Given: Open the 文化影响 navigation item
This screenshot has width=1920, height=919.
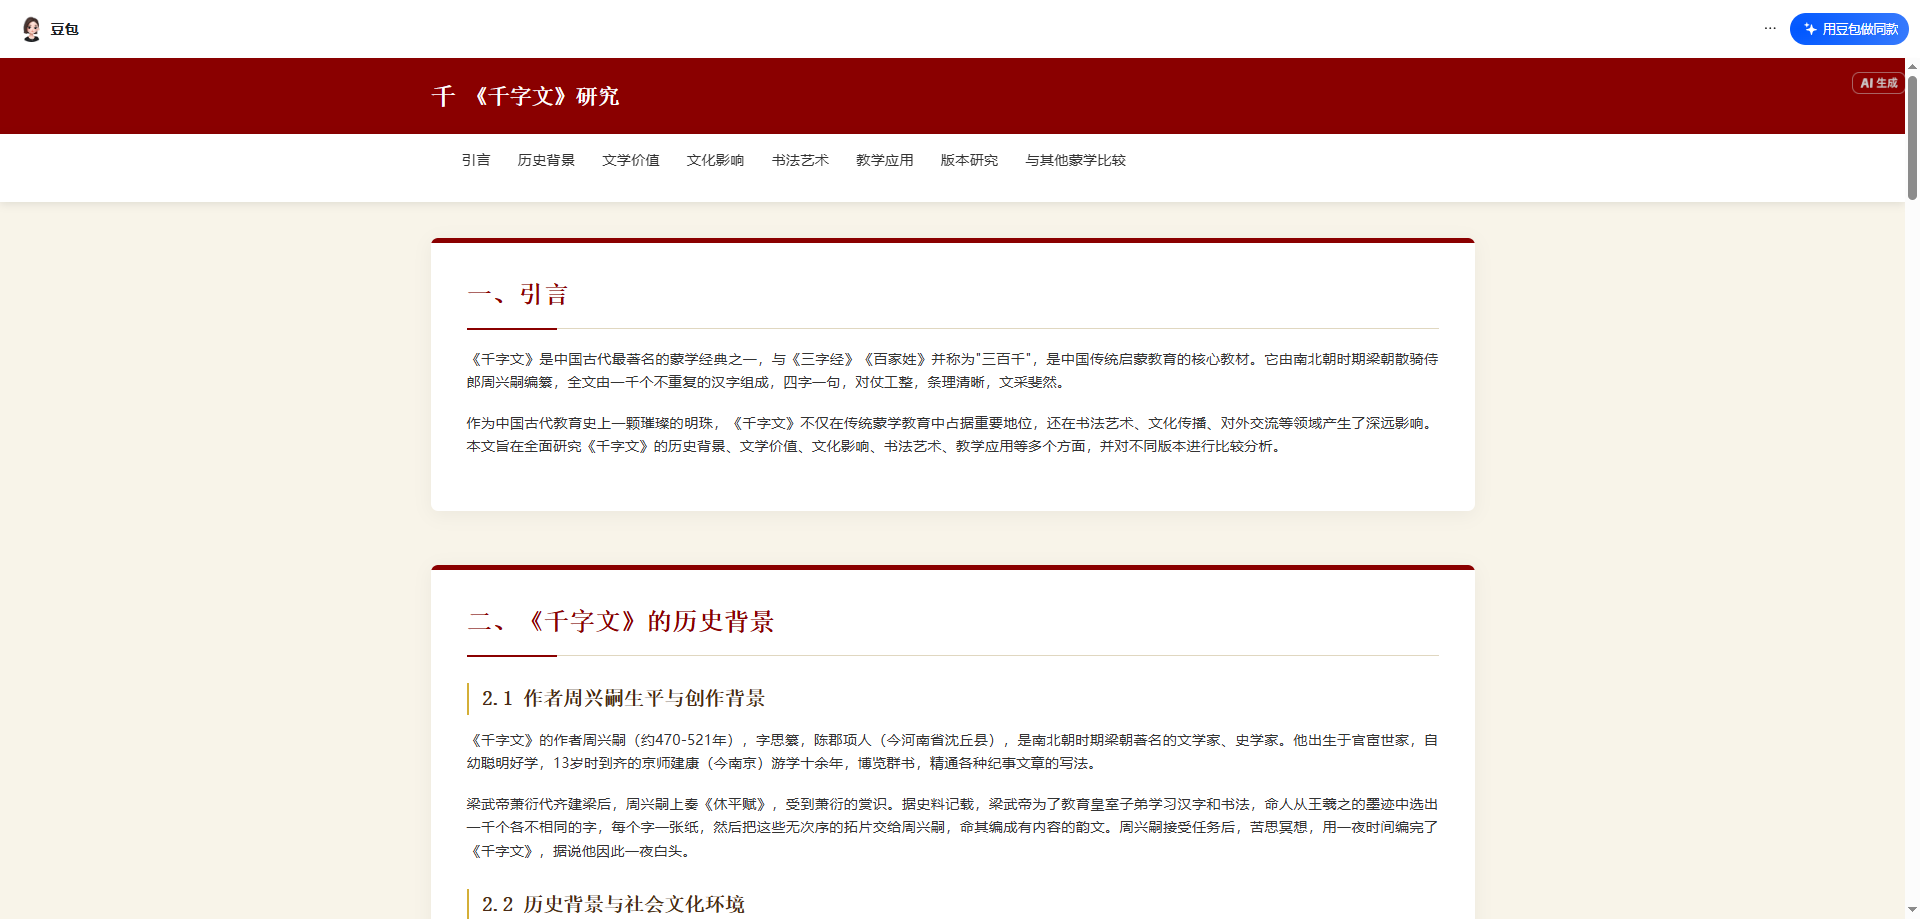Looking at the screenshot, I should (715, 160).
